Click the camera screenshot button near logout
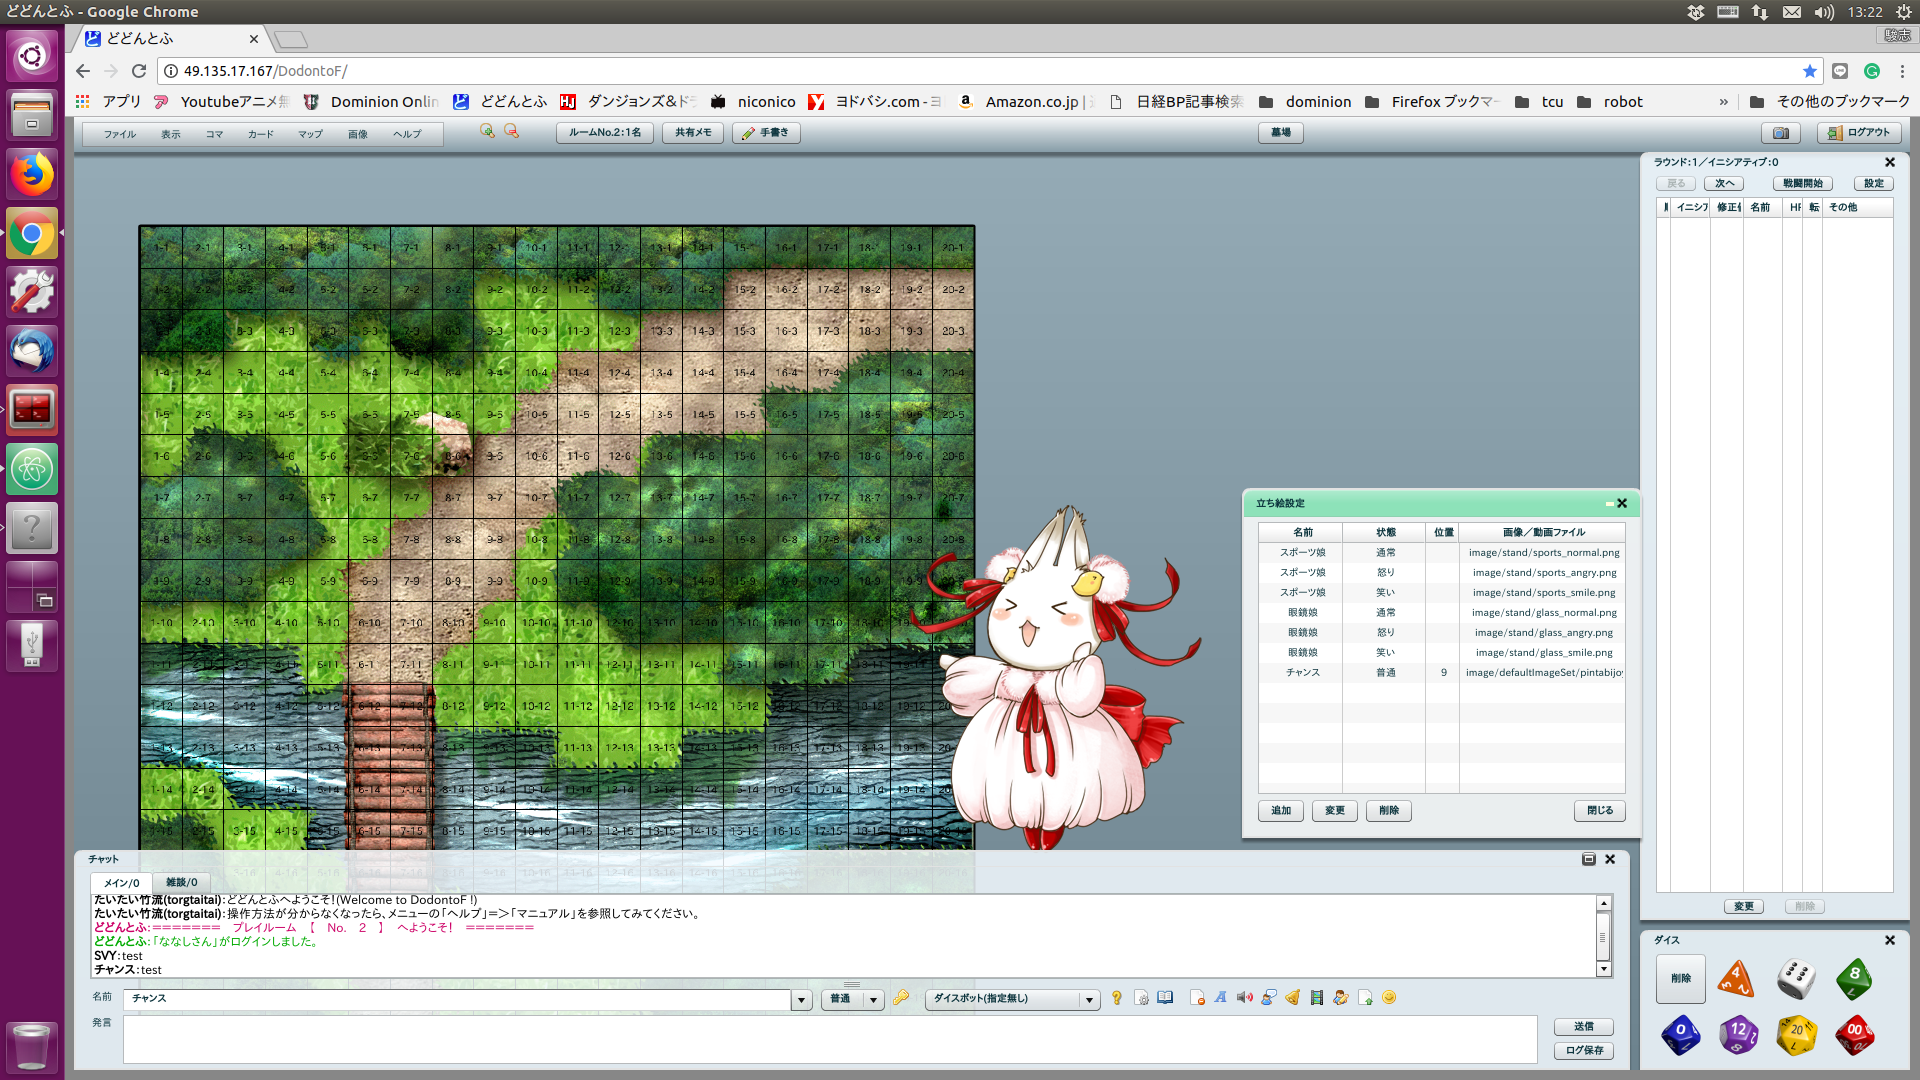Screen dimensions: 1920x1080 pos(1780,132)
